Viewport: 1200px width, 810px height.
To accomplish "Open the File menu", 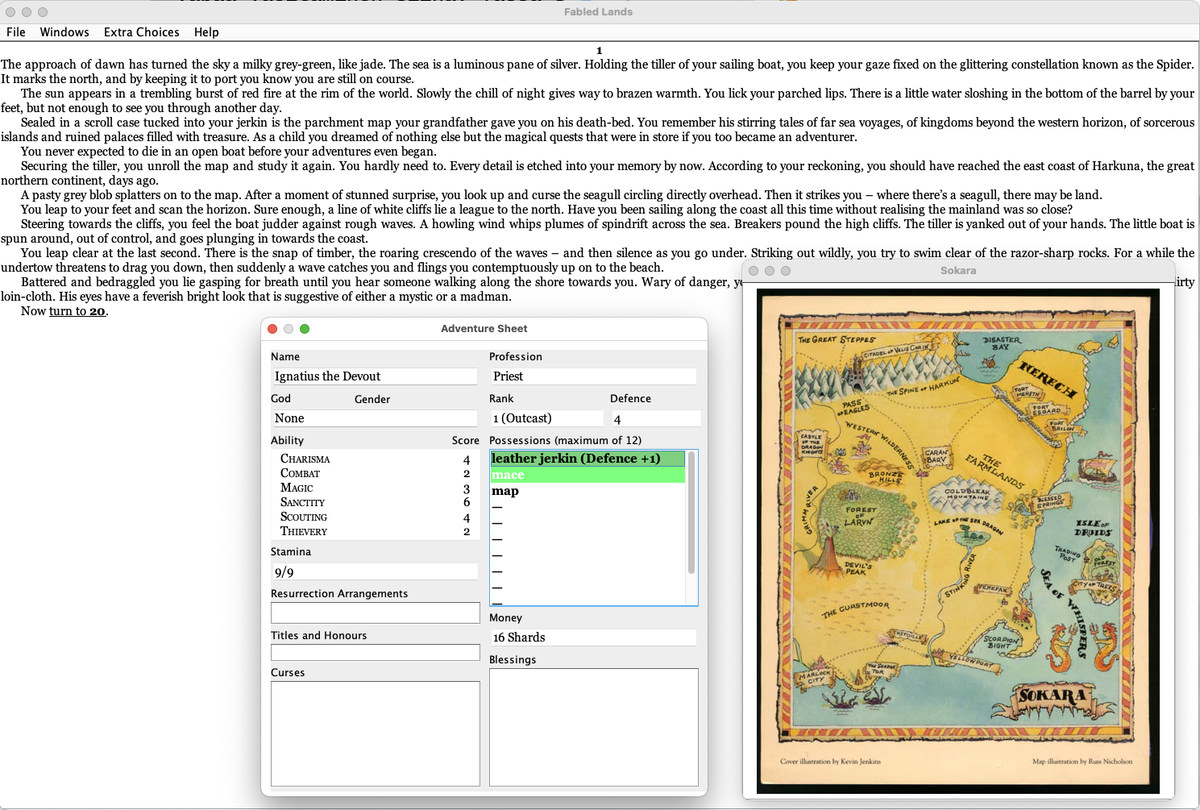I will 16,32.
